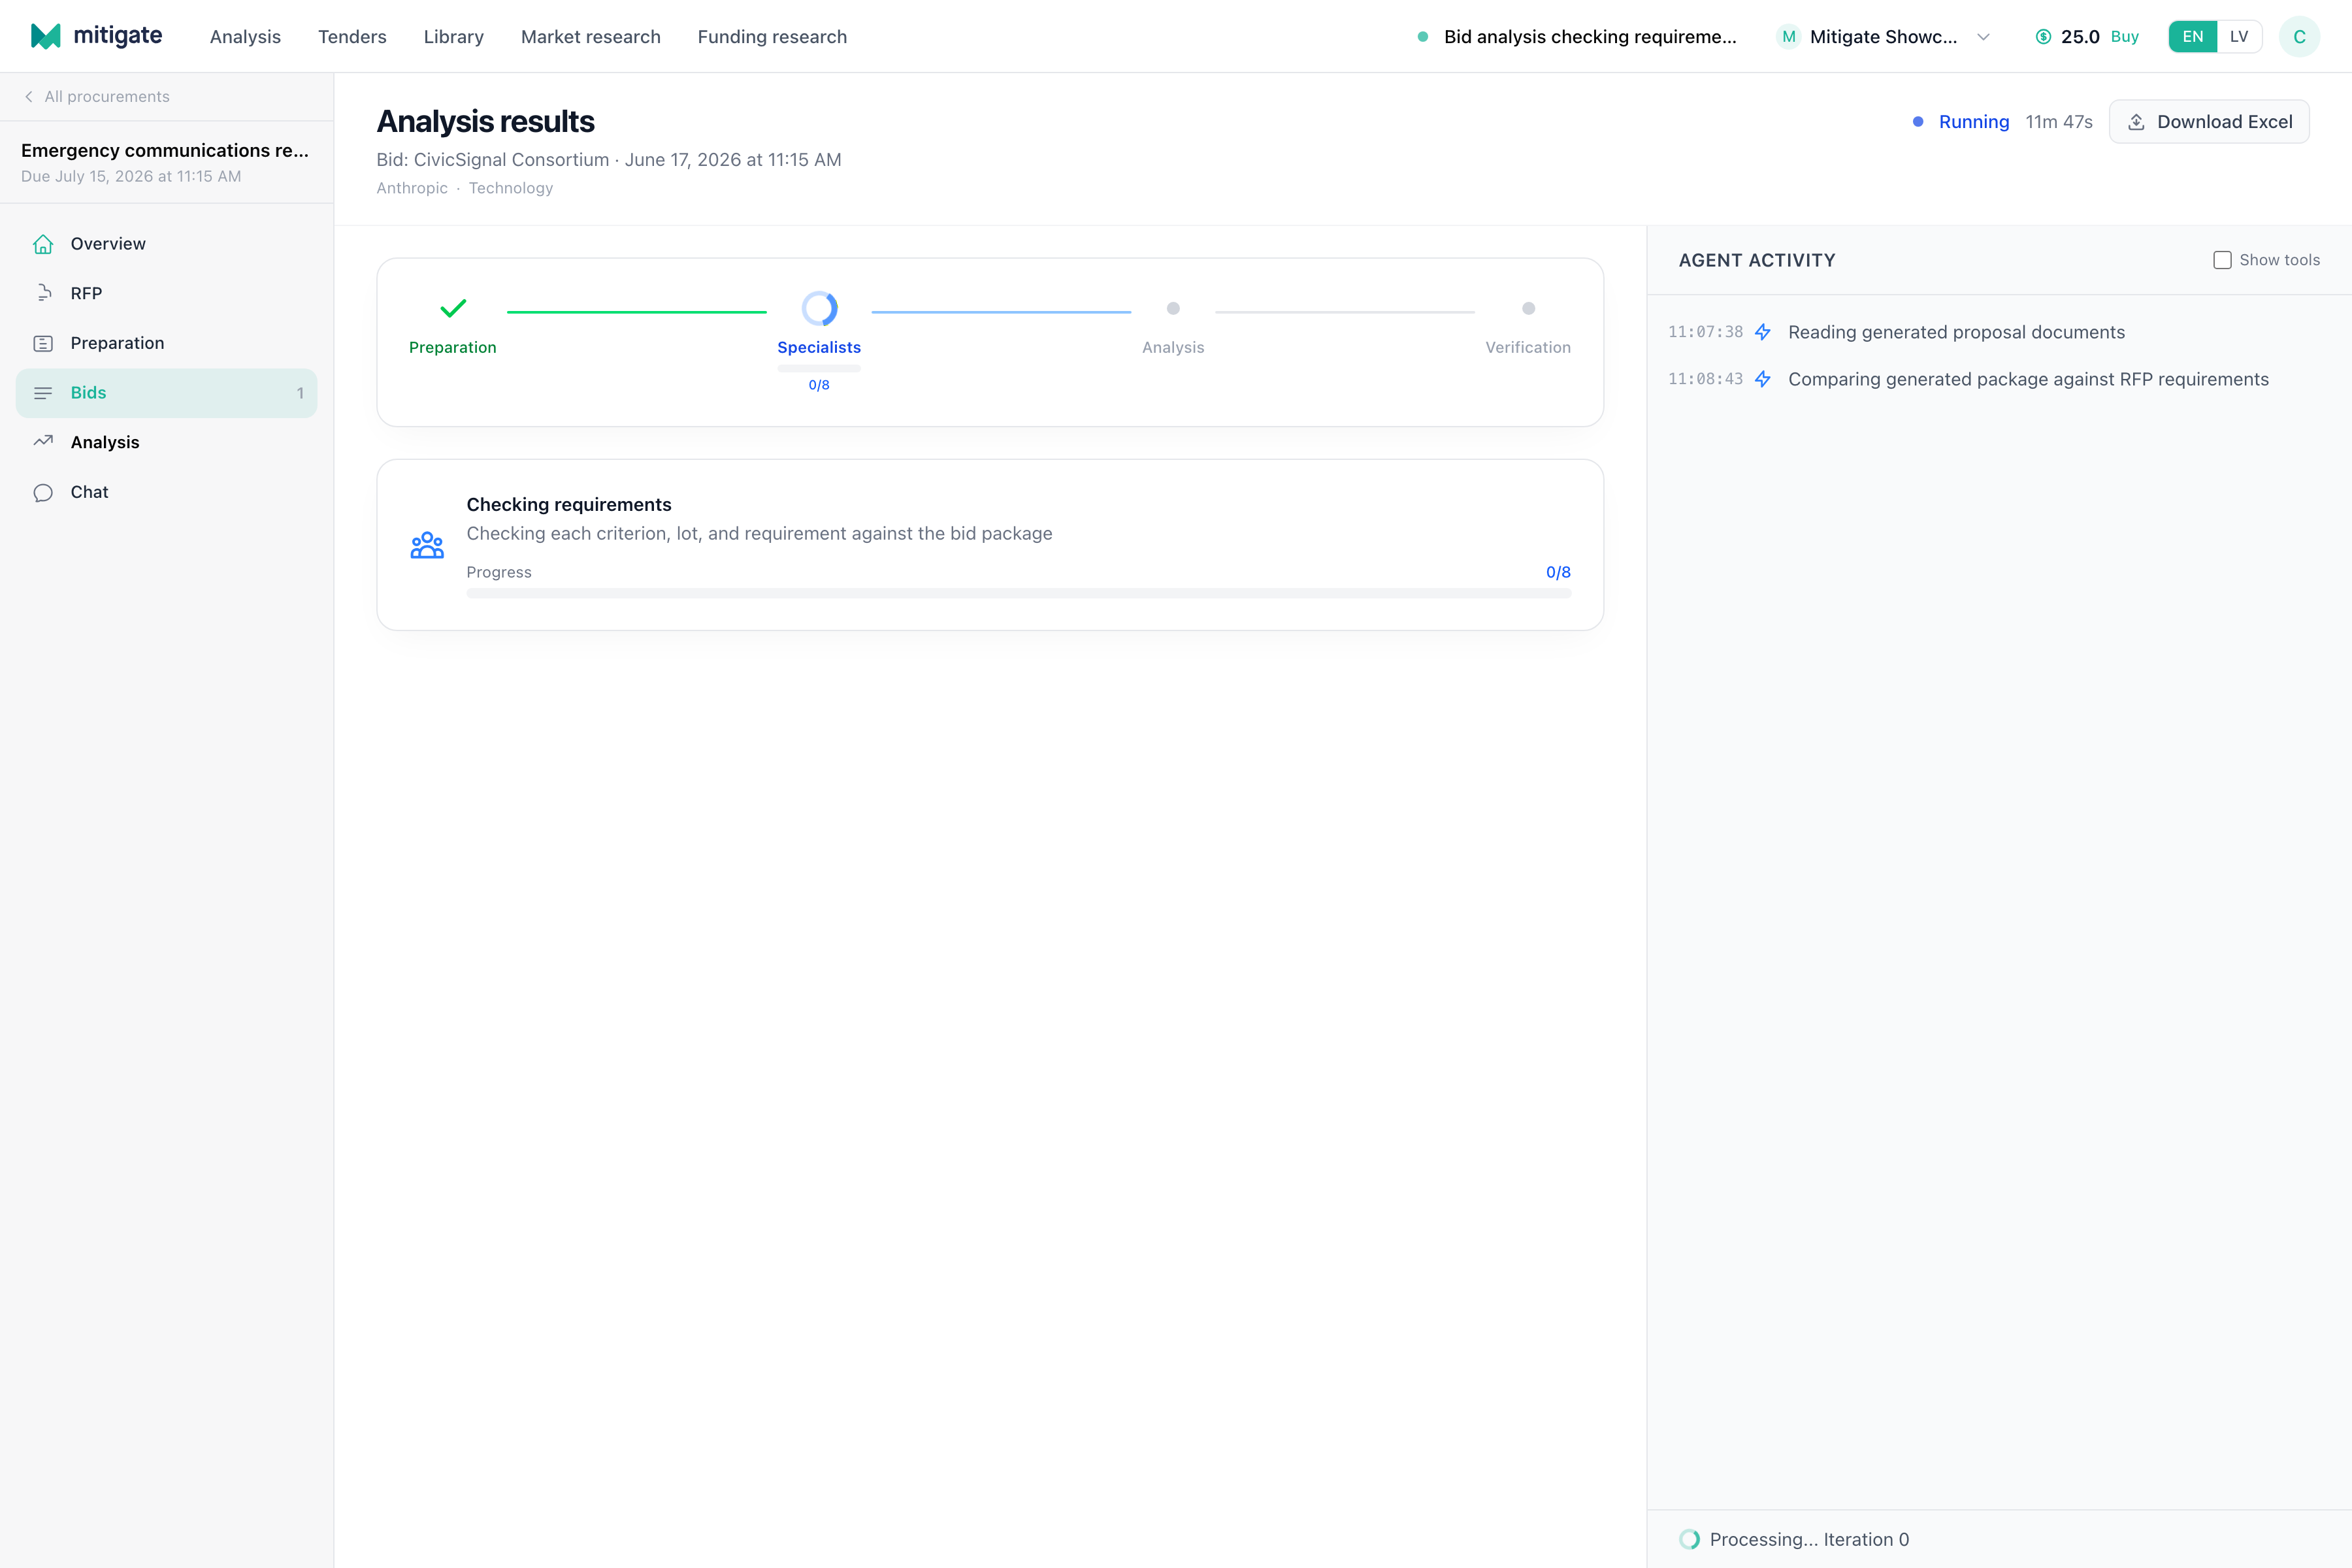2352x1568 pixels.
Task: Click the Buy credits link
Action: click(x=2124, y=37)
